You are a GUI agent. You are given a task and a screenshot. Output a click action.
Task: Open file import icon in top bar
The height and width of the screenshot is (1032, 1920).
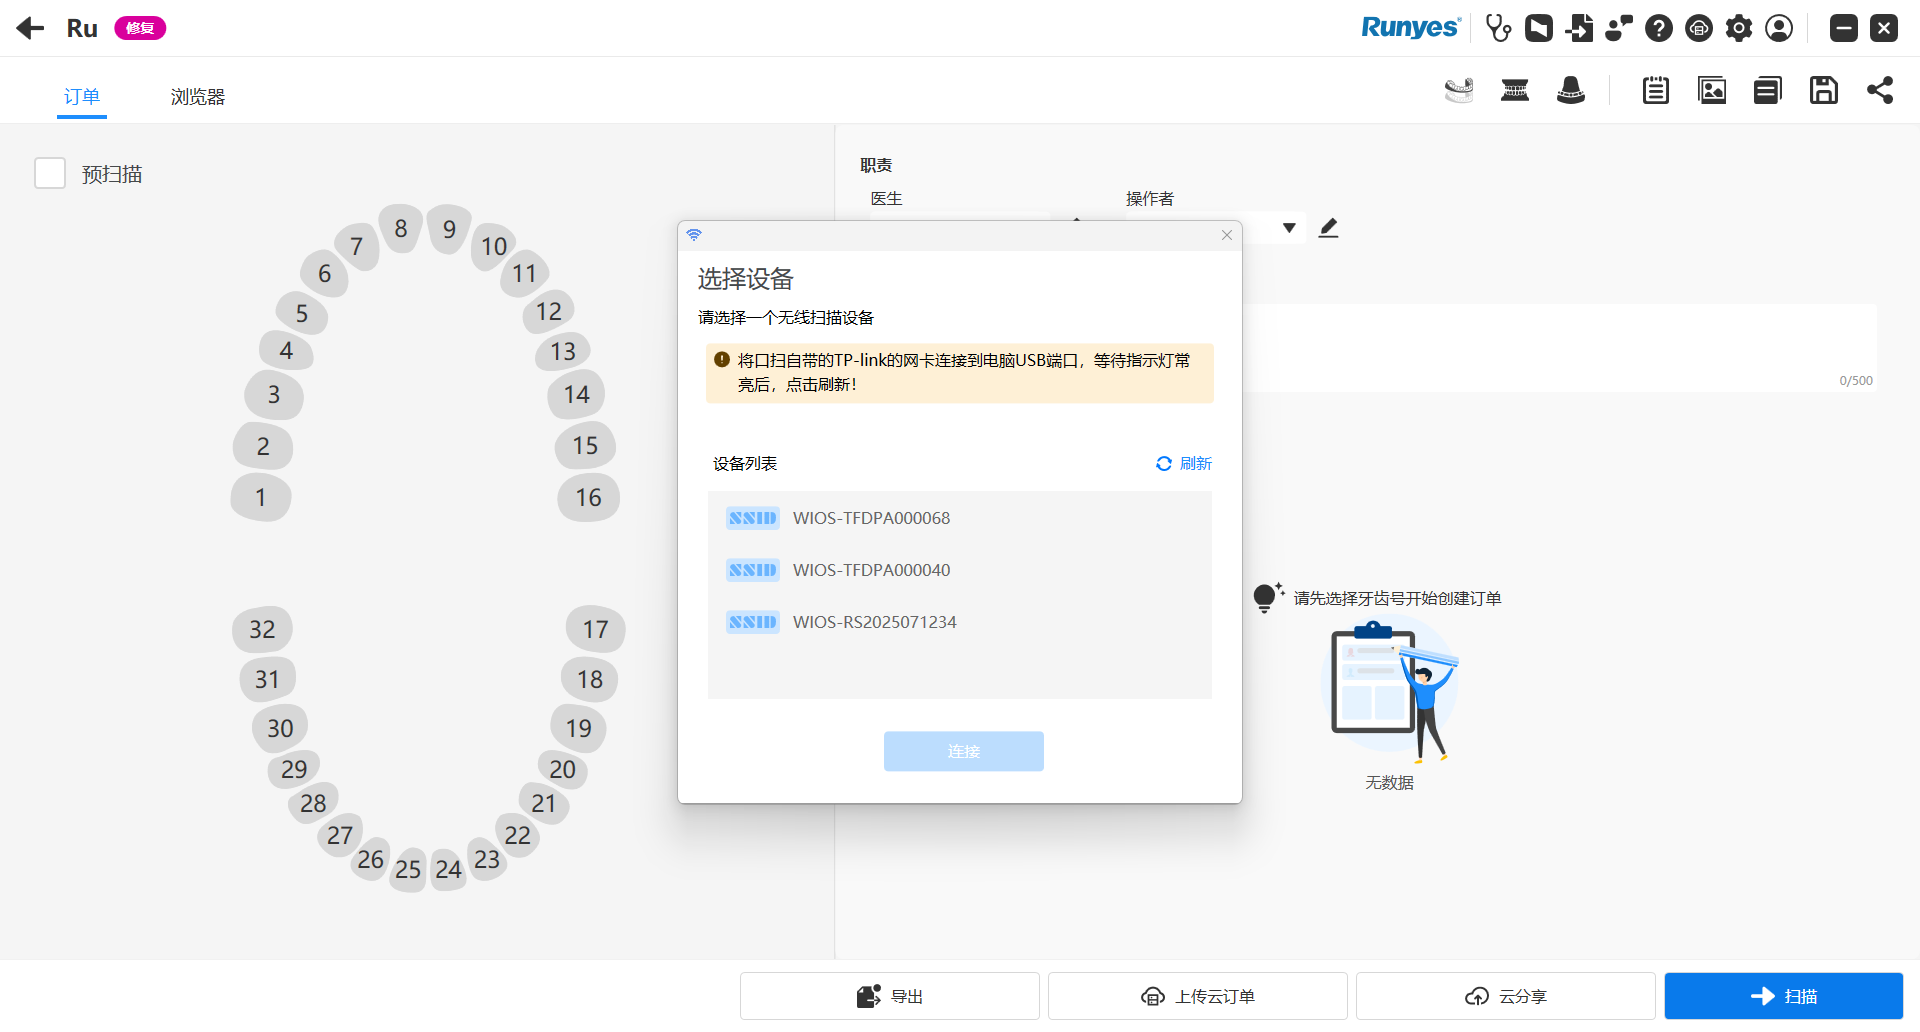[x=1579, y=28]
